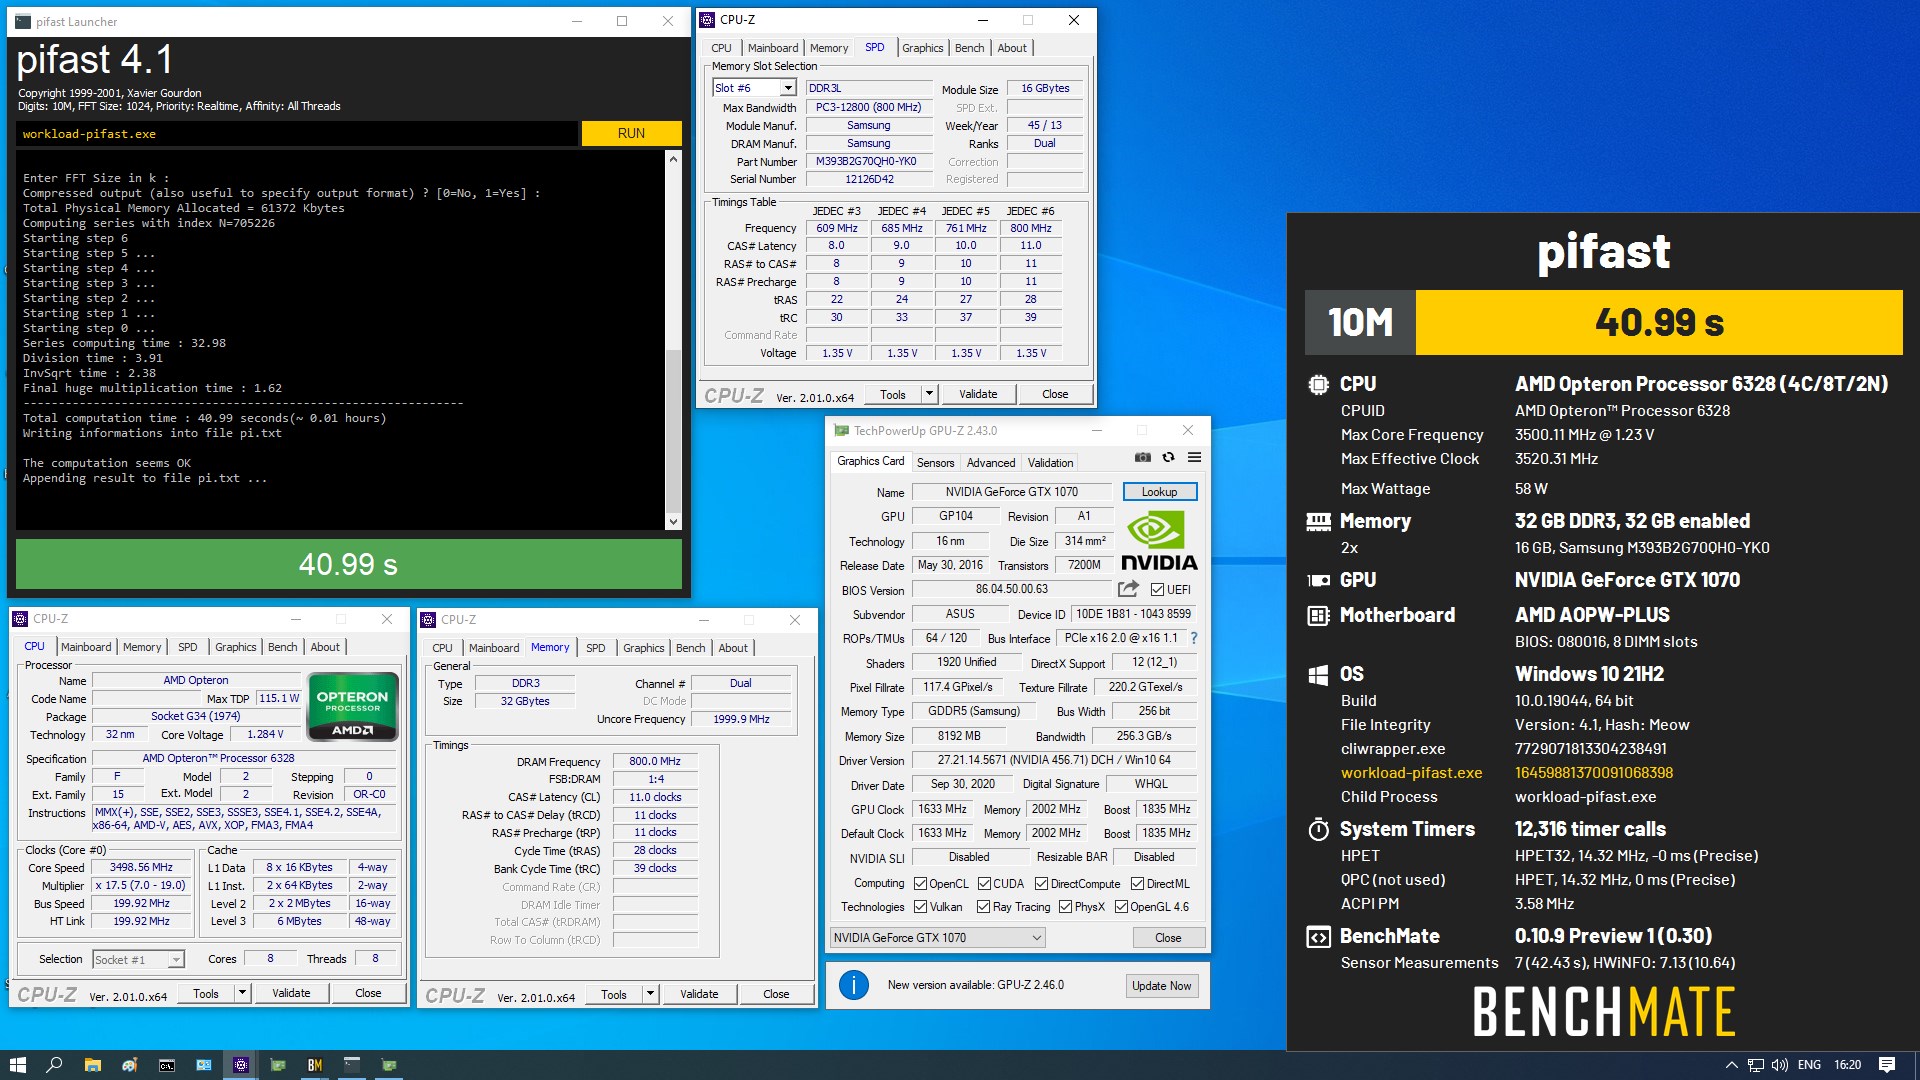This screenshot has width=1920, height=1080.
Task: Click scroll down arrow in pifast console
Action: (x=673, y=521)
